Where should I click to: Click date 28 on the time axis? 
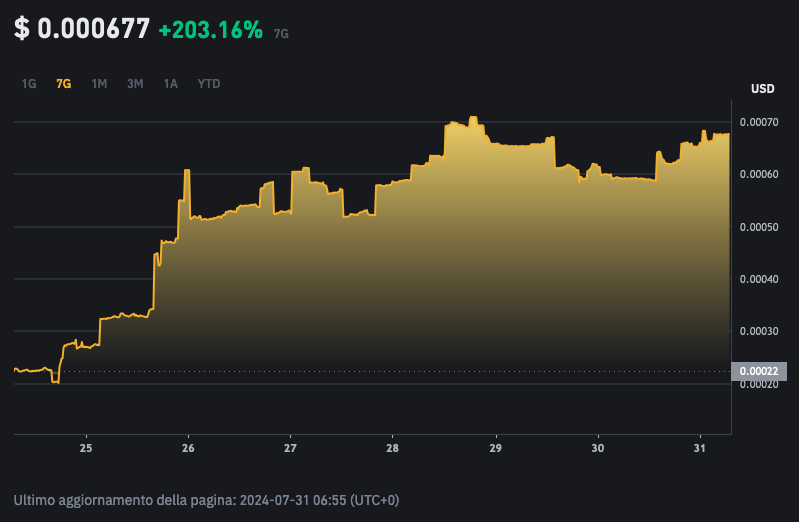pos(393,450)
